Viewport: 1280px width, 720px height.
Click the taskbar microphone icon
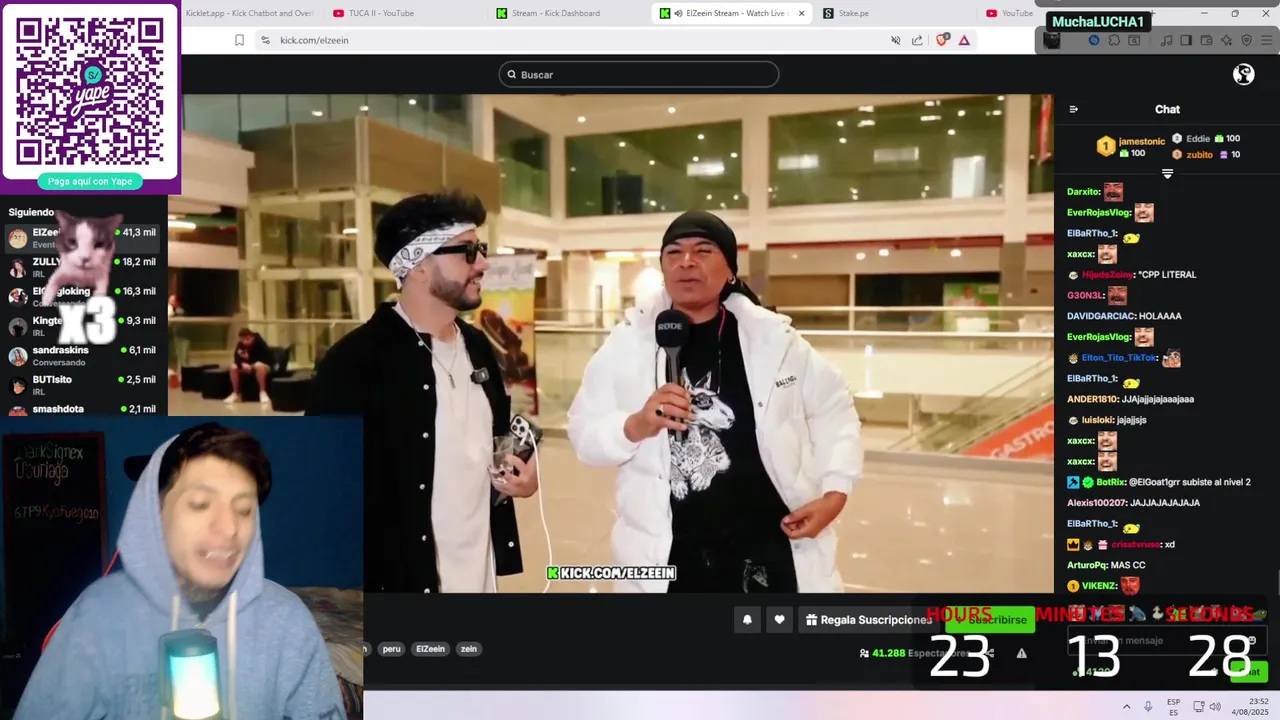pyautogui.click(x=1148, y=706)
